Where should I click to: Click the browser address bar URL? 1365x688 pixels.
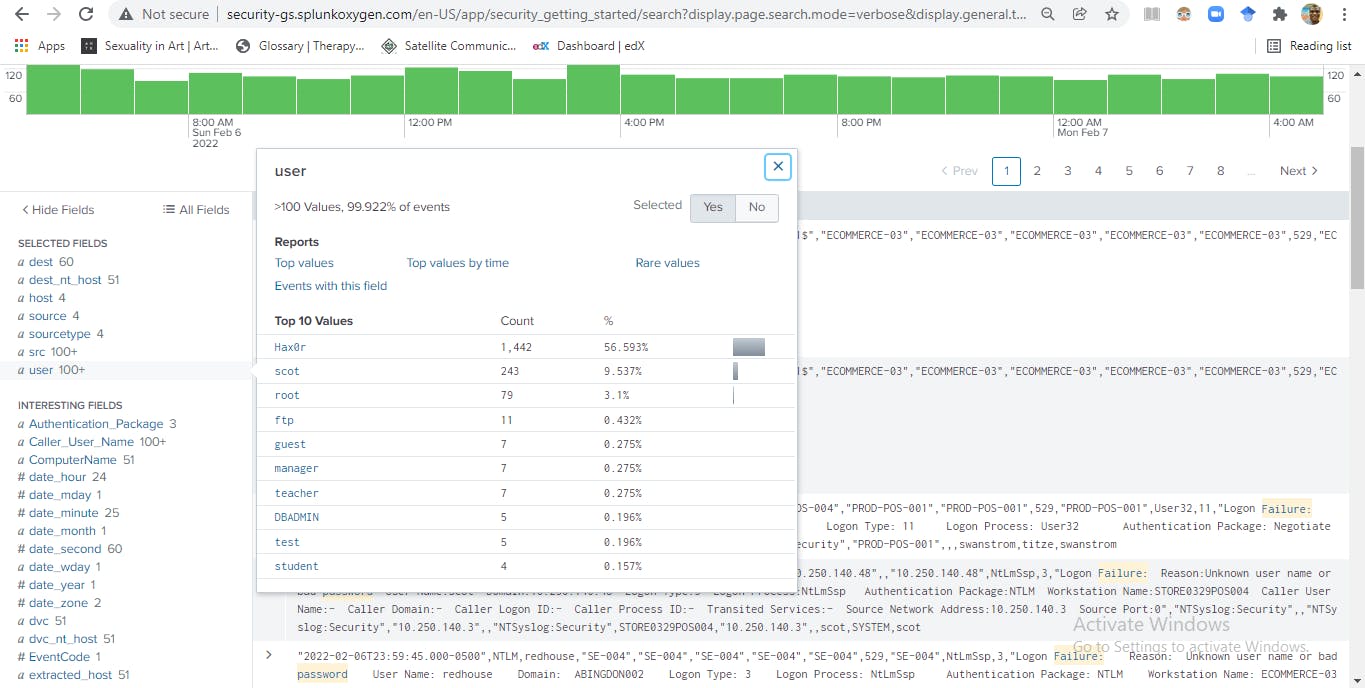point(626,15)
